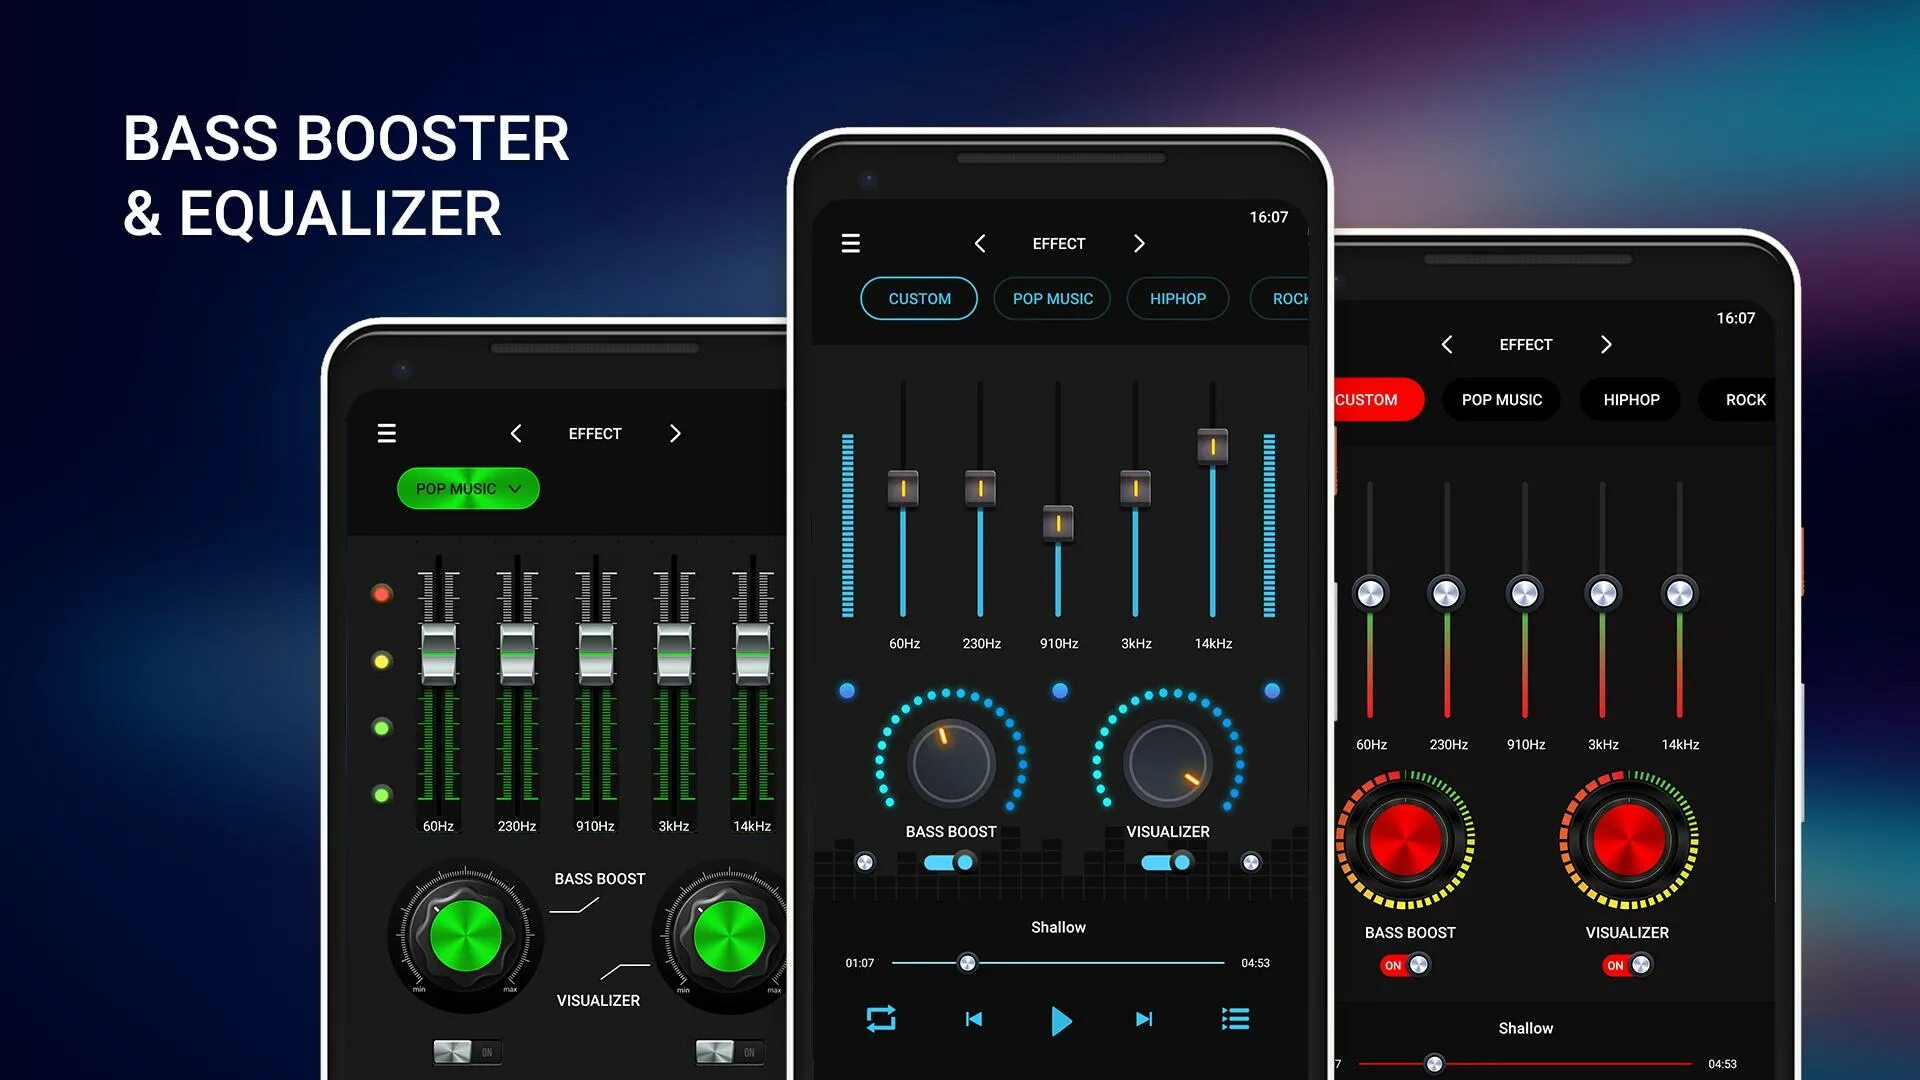
Task: Click the shuffle or settings icon left of progress bar
Action: (881, 1018)
